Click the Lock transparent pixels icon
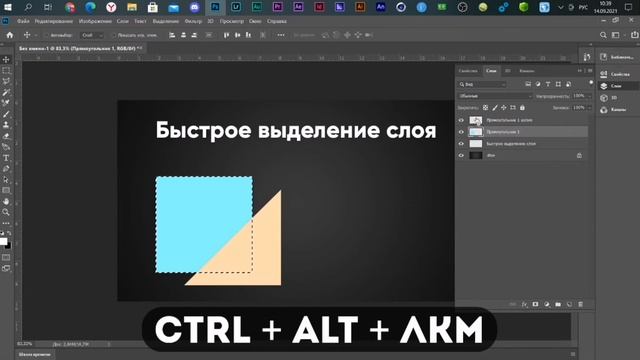 (485, 108)
